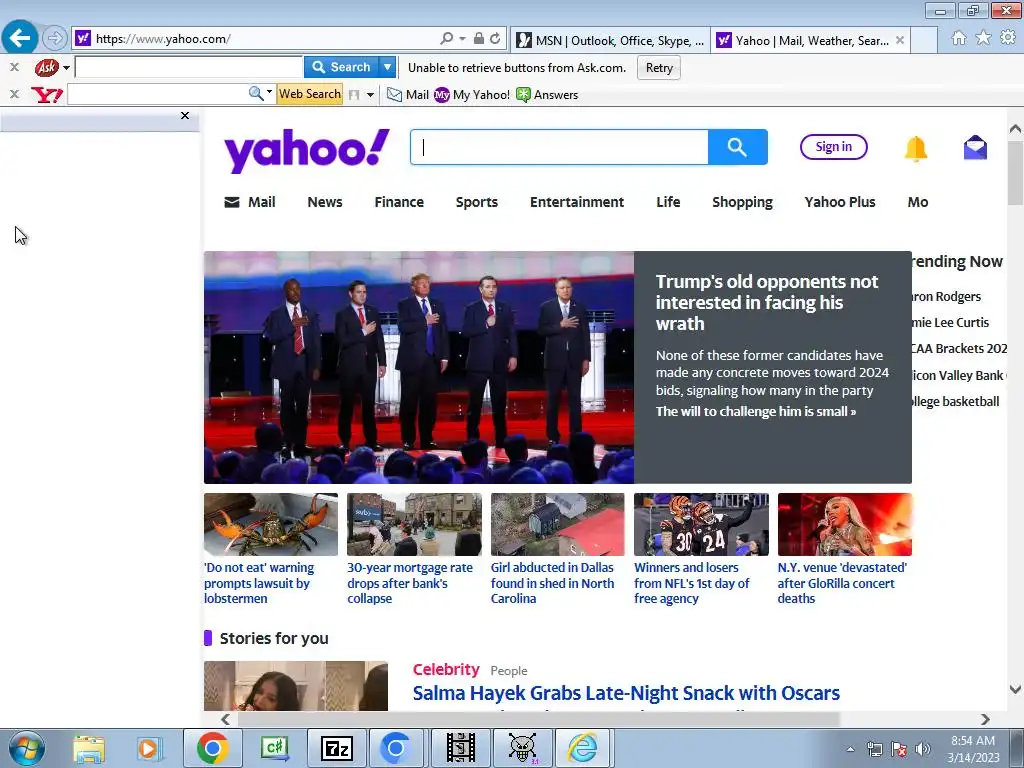Show hidden tray icons arrow
Screen dimensions: 1024x768
(850, 749)
